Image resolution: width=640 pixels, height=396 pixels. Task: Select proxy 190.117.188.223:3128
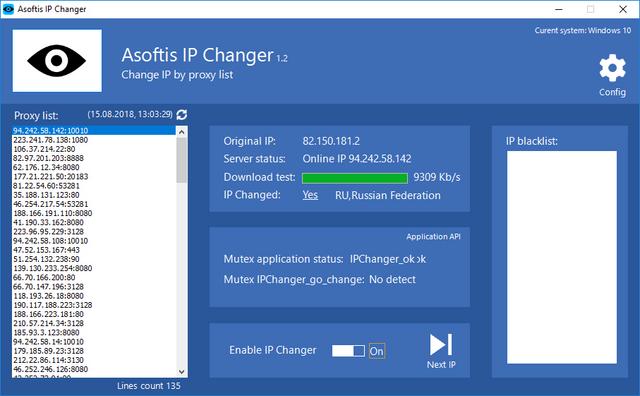94,305
